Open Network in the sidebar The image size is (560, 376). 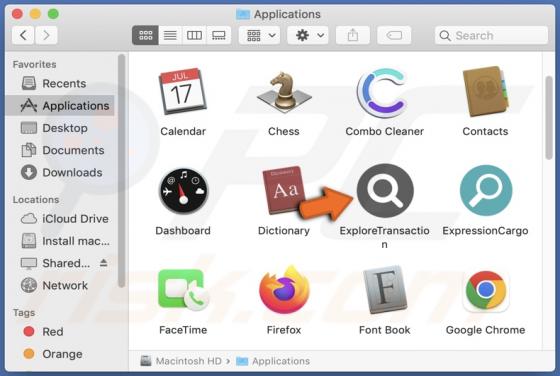coord(61,285)
